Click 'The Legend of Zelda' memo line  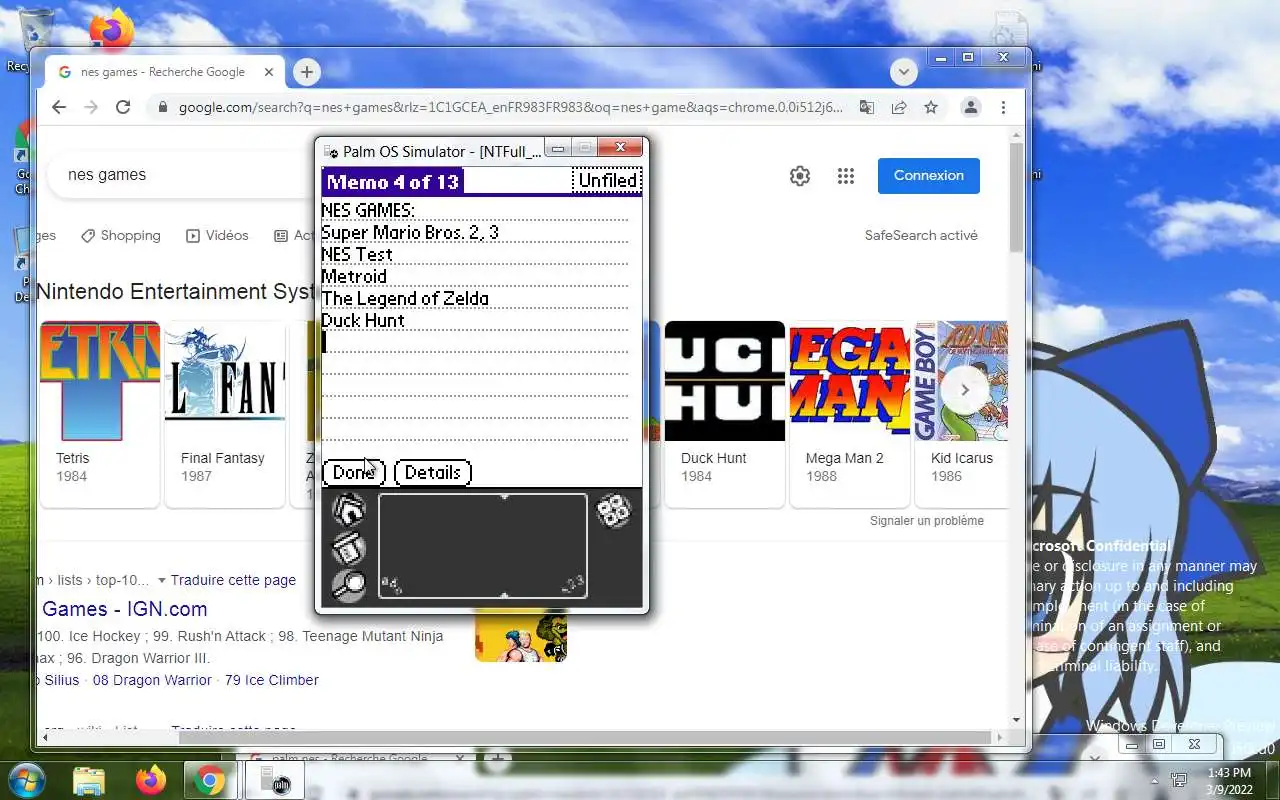405,298
